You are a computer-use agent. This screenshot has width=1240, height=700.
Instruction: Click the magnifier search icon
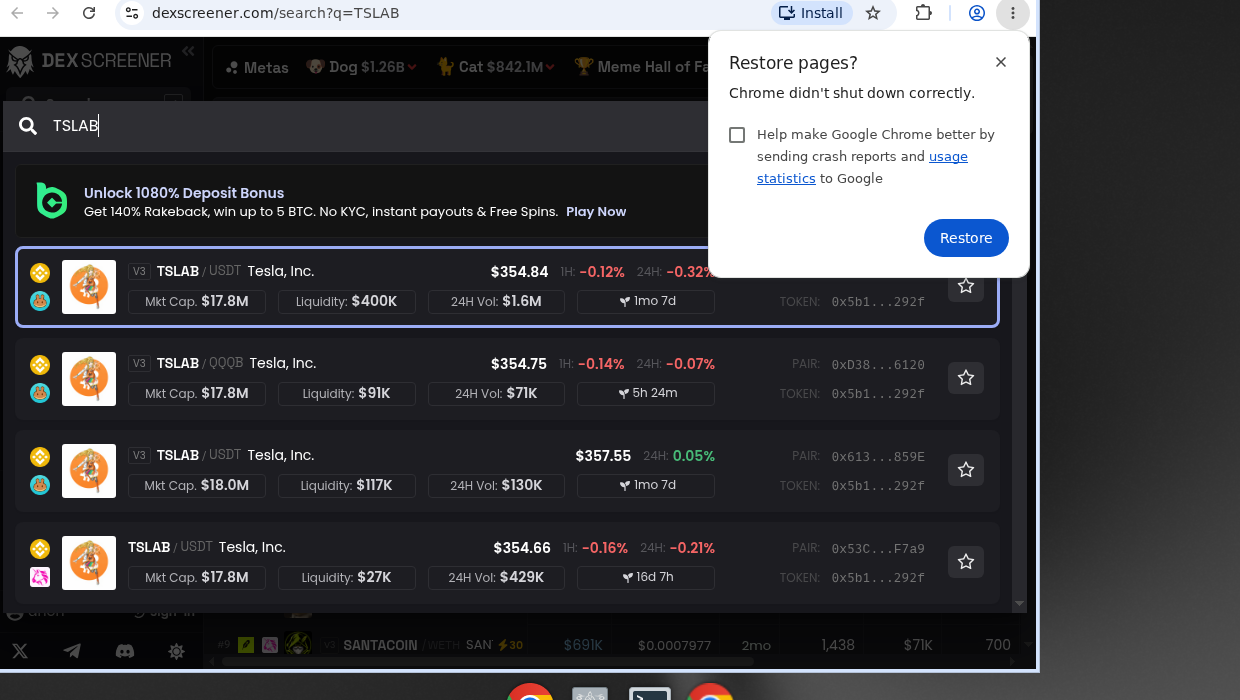pos(29,126)
